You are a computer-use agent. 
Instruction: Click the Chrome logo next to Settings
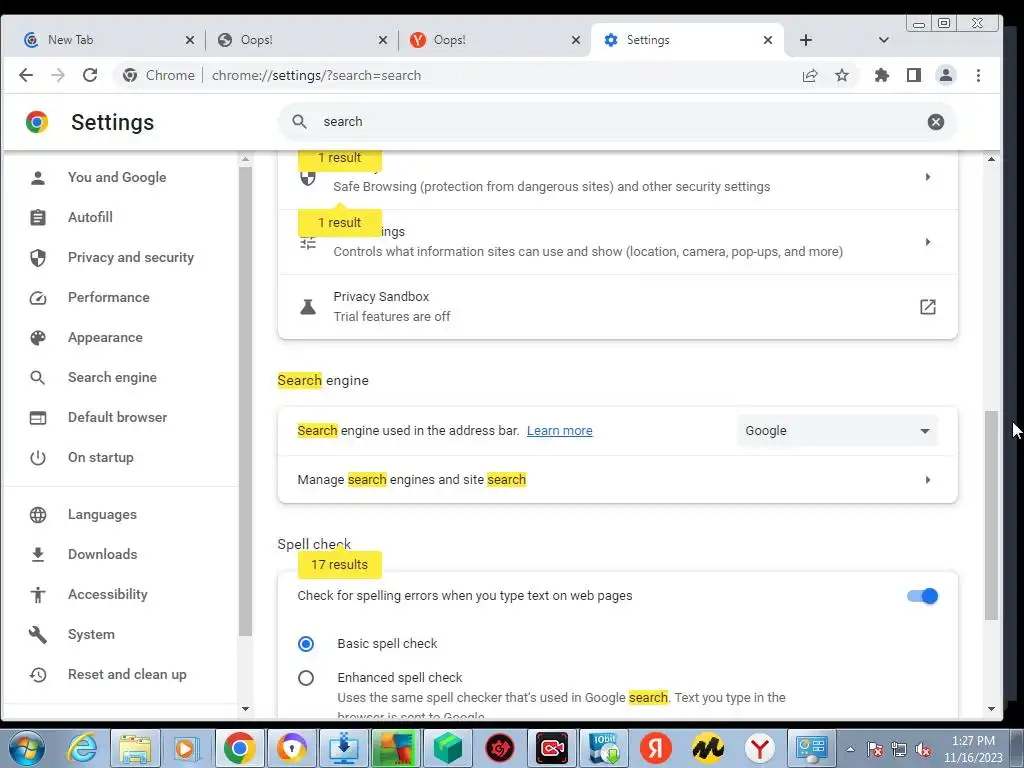click(37, 122)
